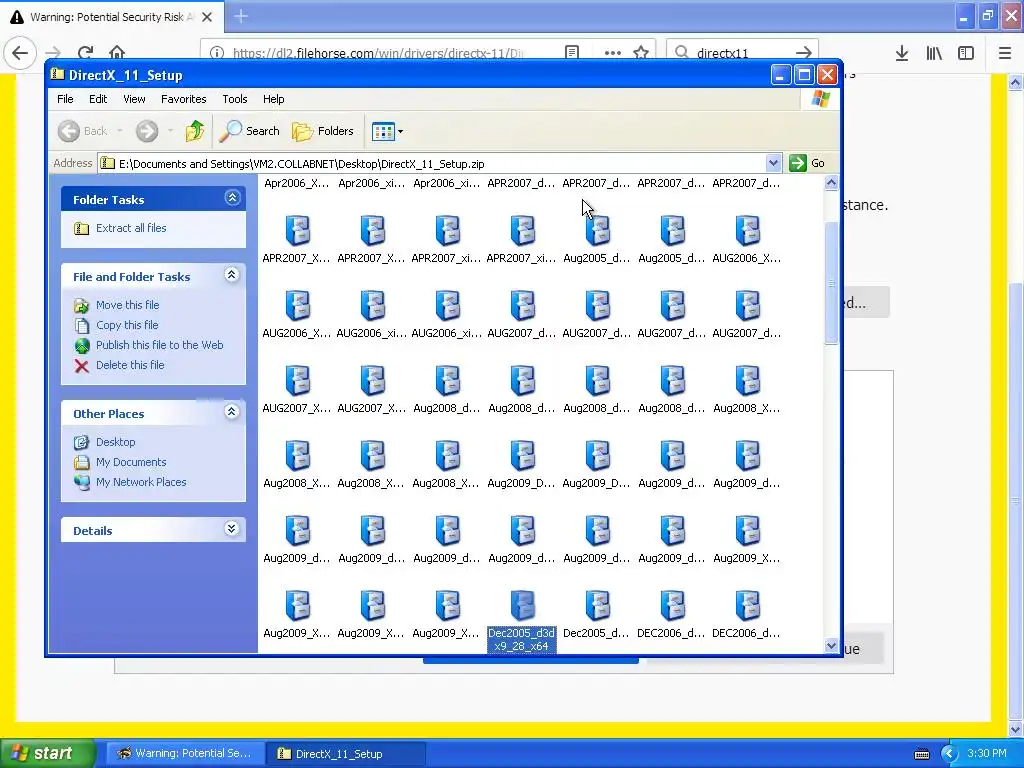Image resolution: width=1024 pixels, height=768 pixels.
Task: Select the Dec2005_d3dx9_28_x64 file icon
Action: (522, 606)
